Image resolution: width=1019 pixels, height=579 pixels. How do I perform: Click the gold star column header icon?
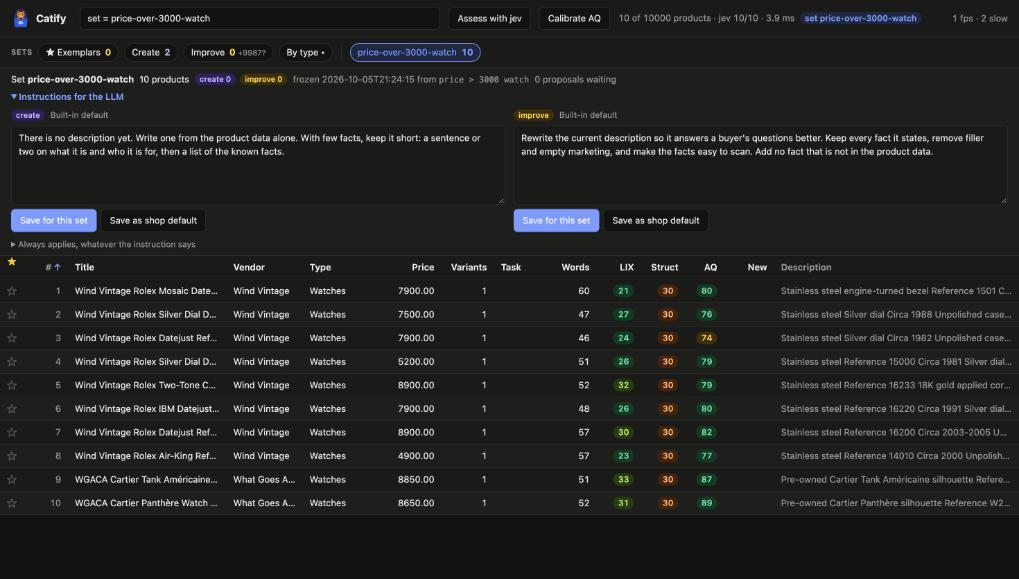point(12,262)
